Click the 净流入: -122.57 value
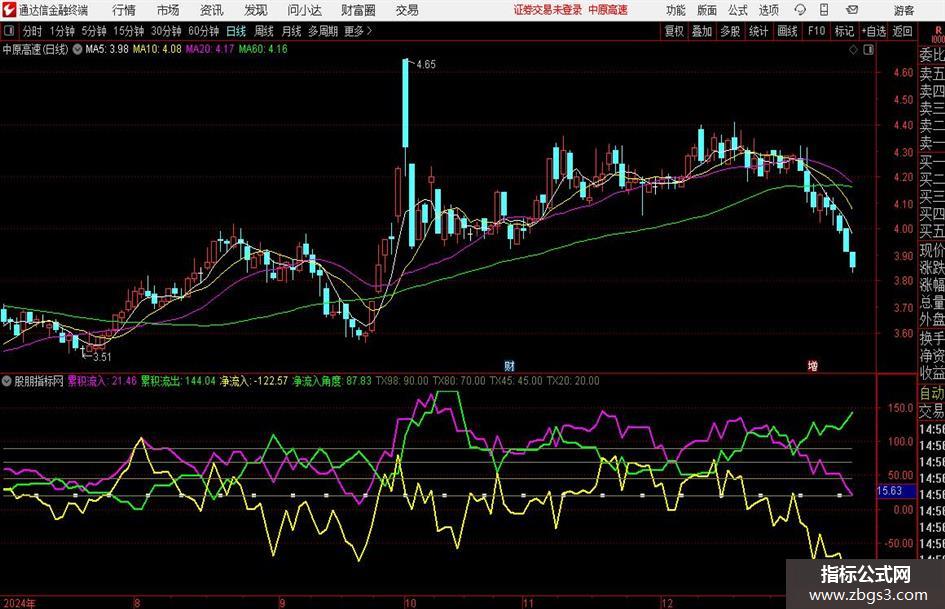945x609 pixels. click(x=254, y=381)
